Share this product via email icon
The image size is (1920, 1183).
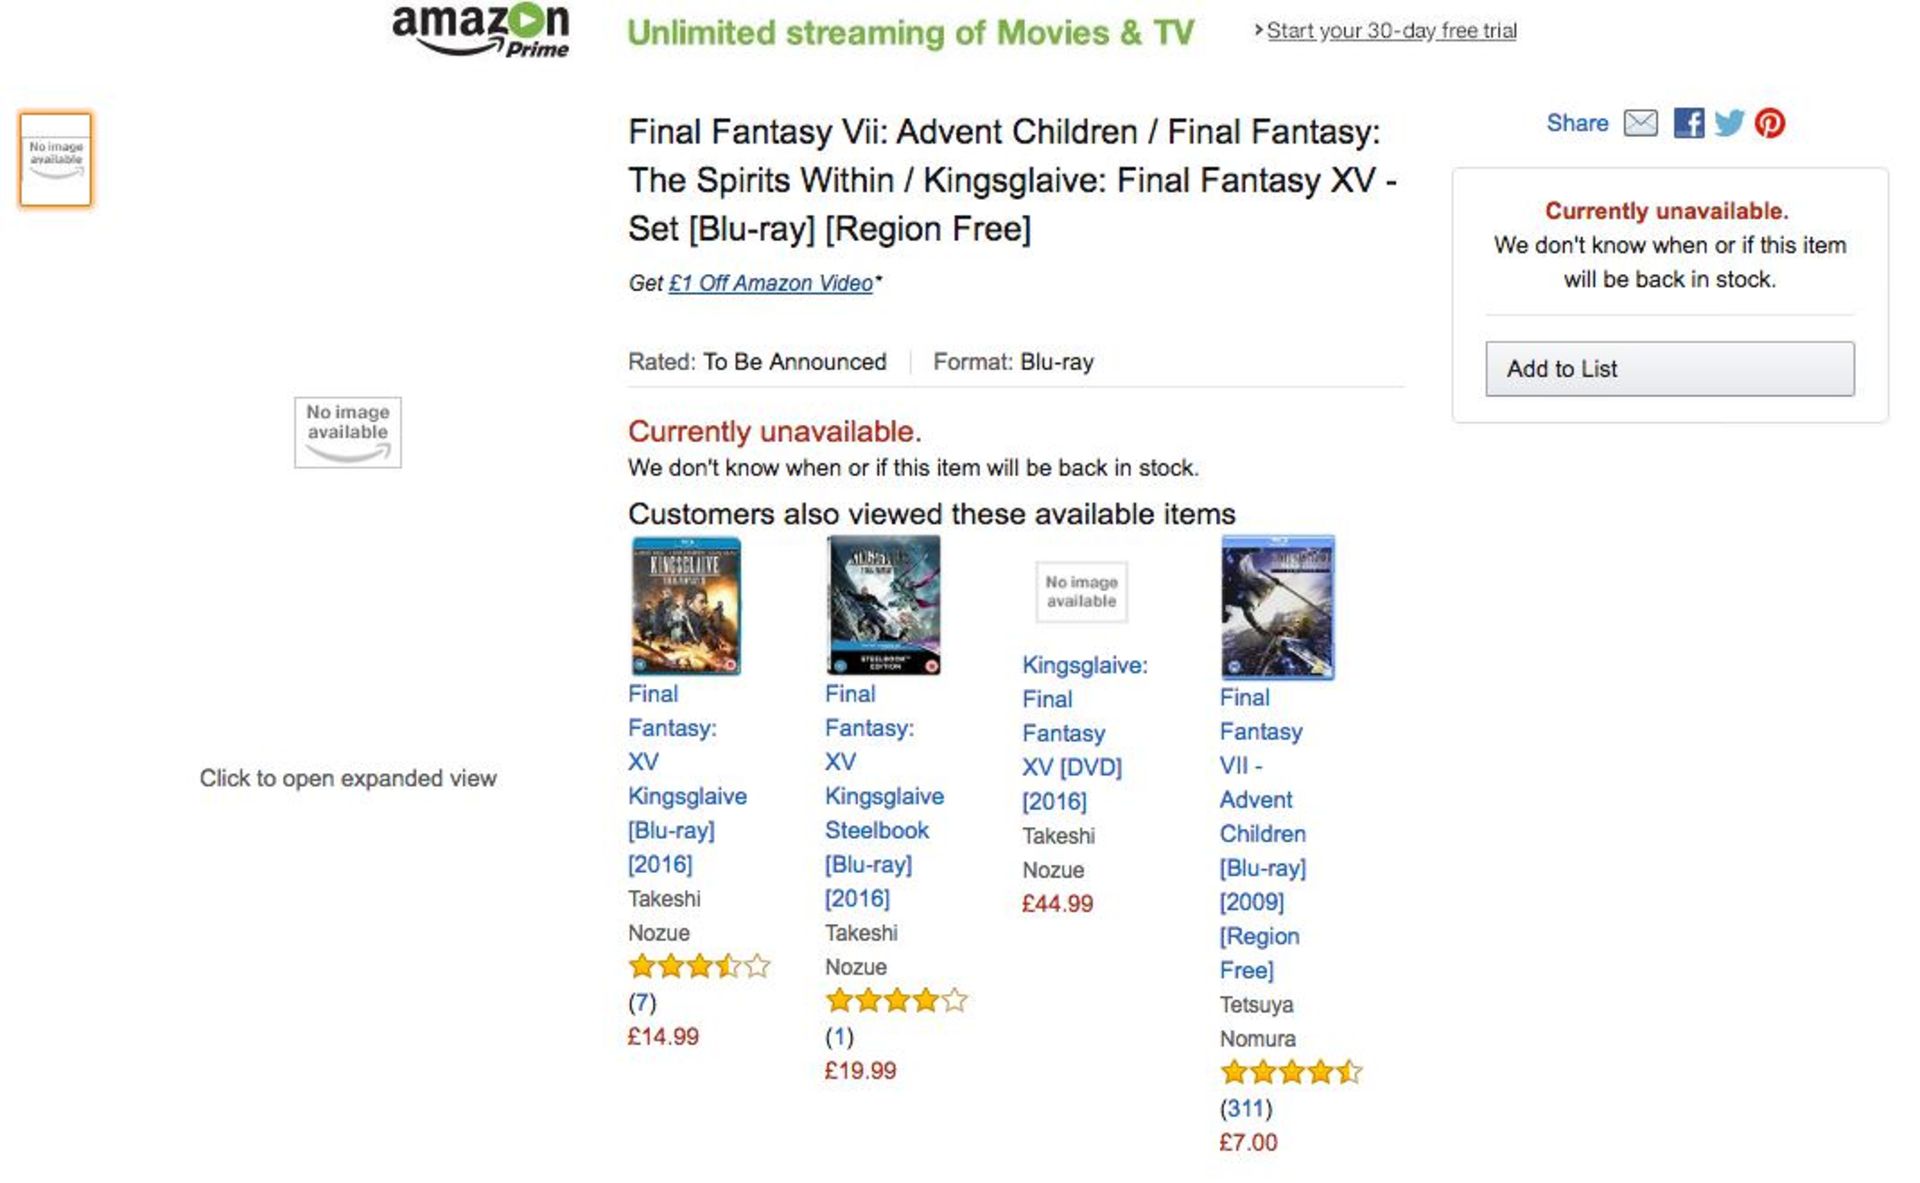coord(1640,123)
